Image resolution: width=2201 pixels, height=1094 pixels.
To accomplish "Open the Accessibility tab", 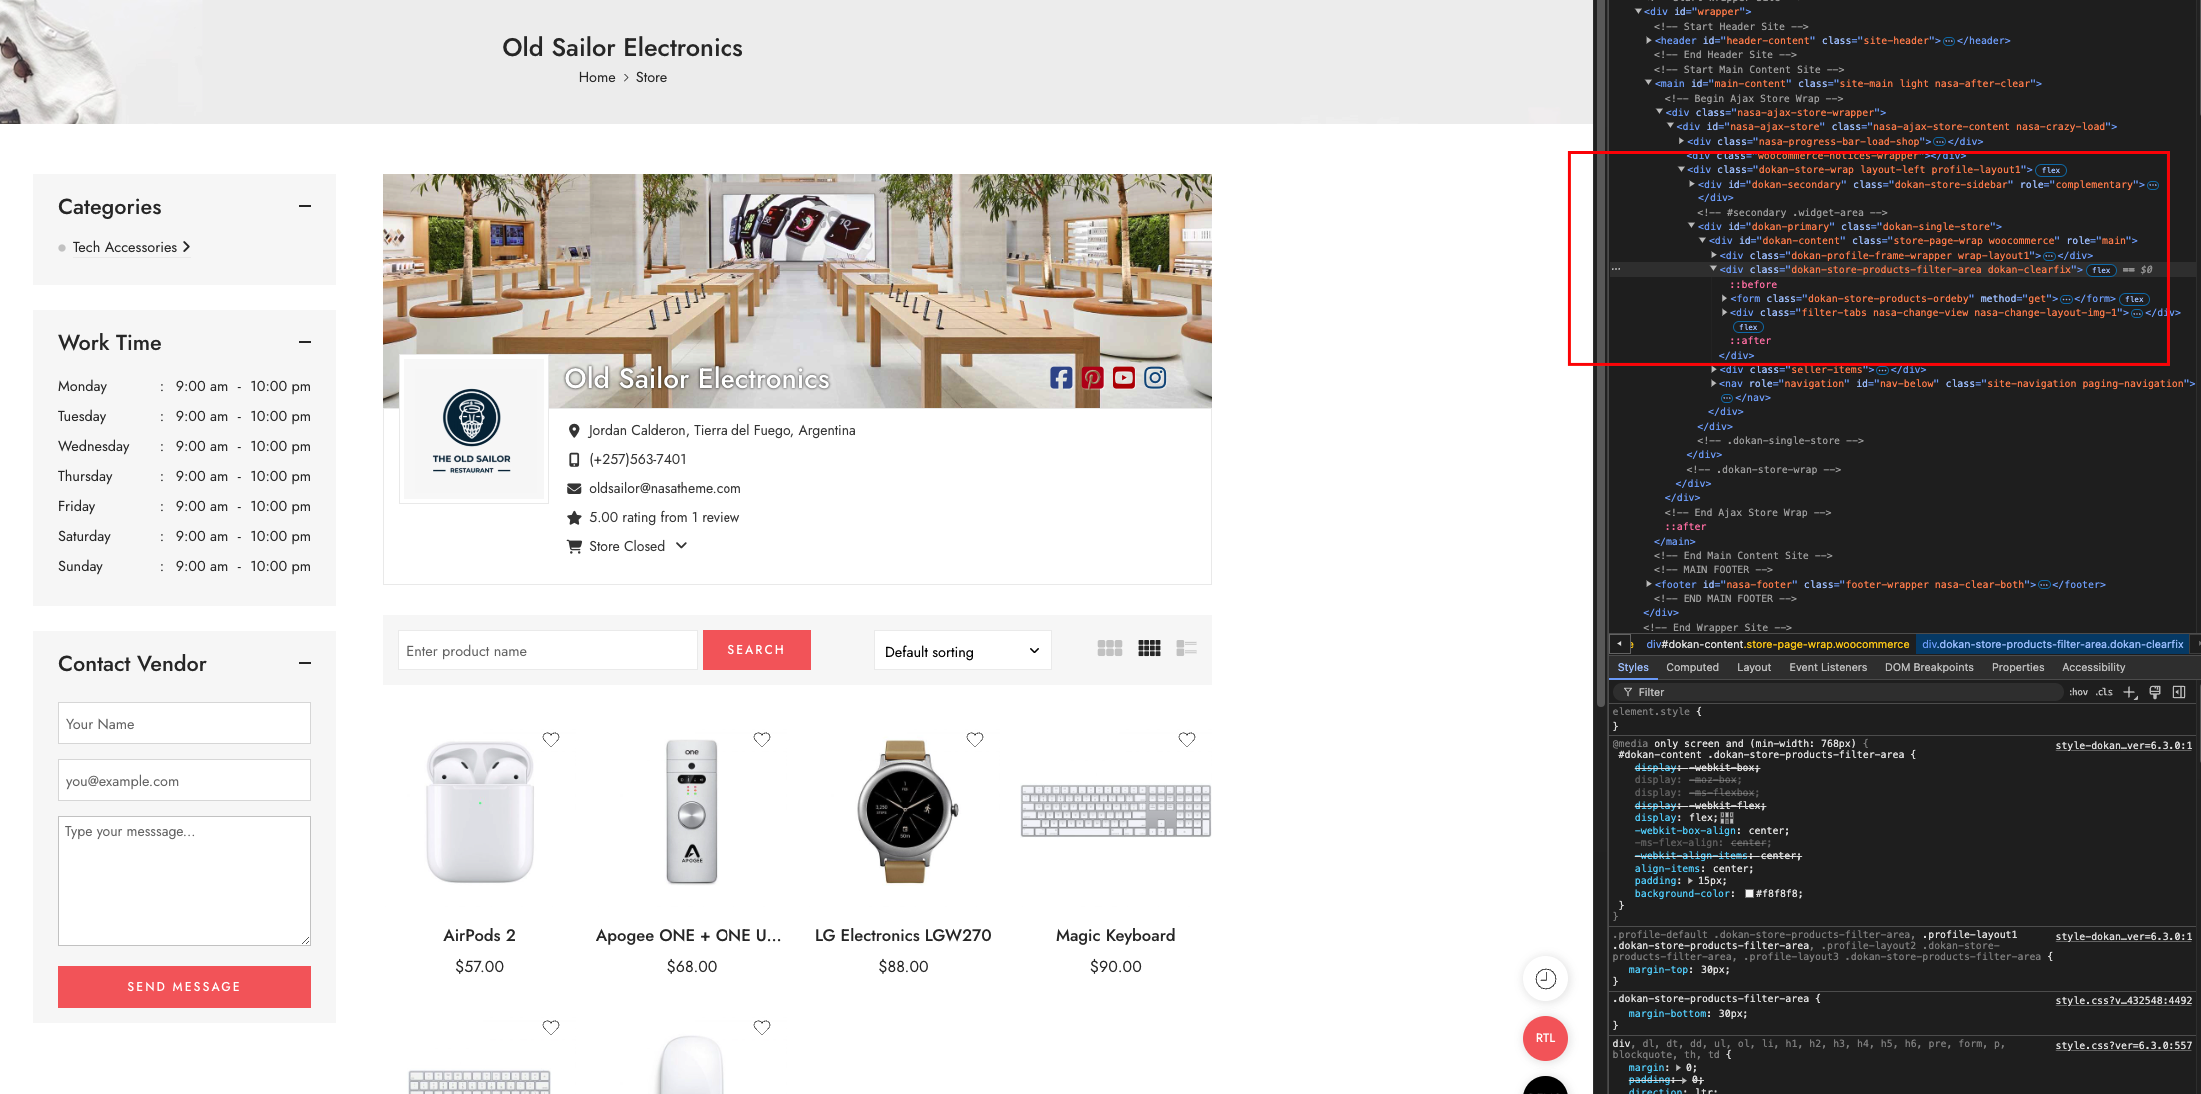I will coord(2093,667).
